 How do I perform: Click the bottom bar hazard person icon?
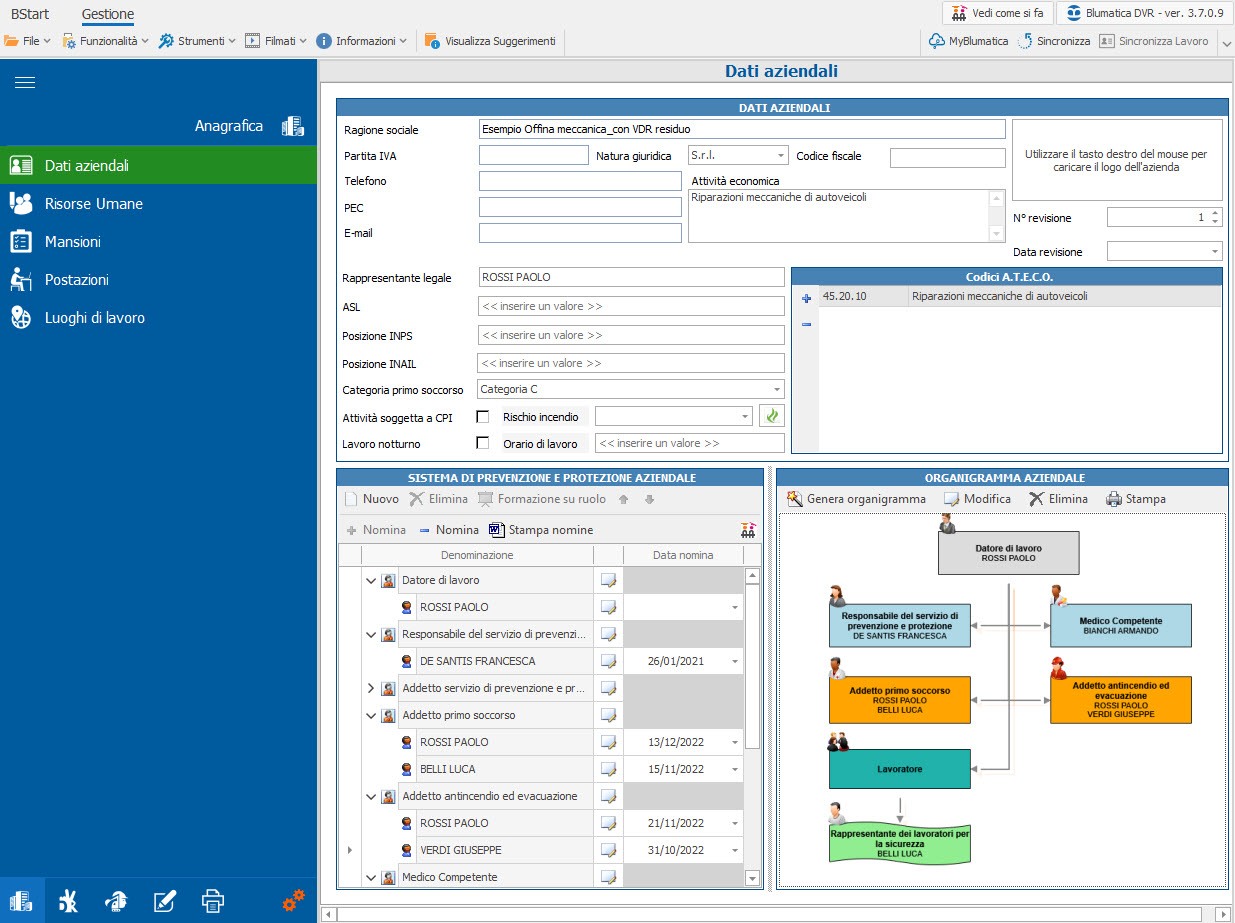click(68, 901)
